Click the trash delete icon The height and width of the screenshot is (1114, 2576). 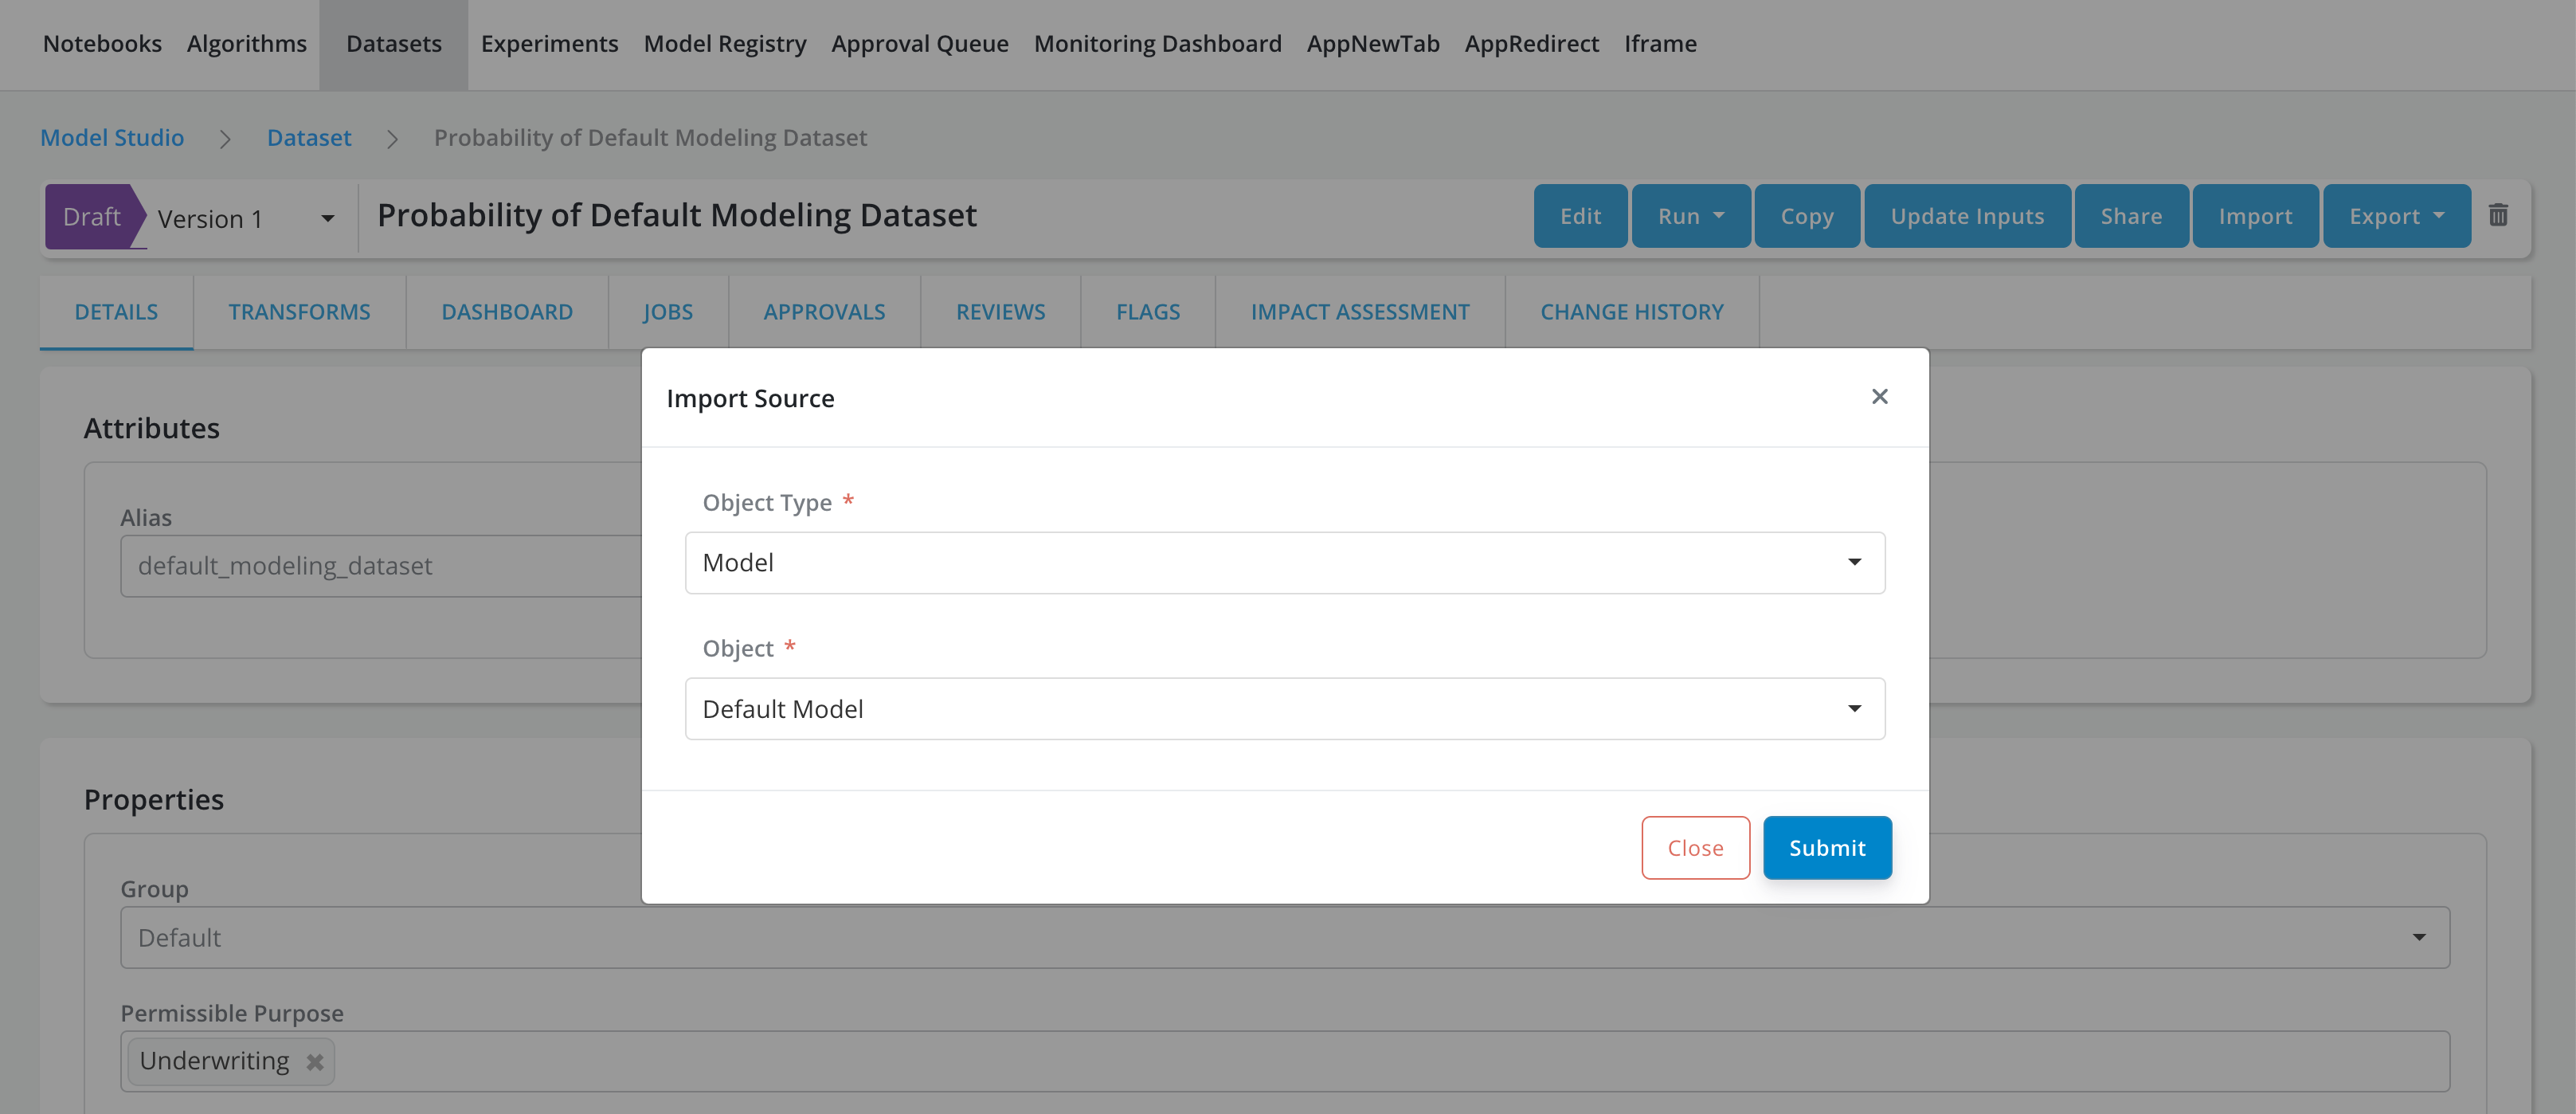(2497, 215)
